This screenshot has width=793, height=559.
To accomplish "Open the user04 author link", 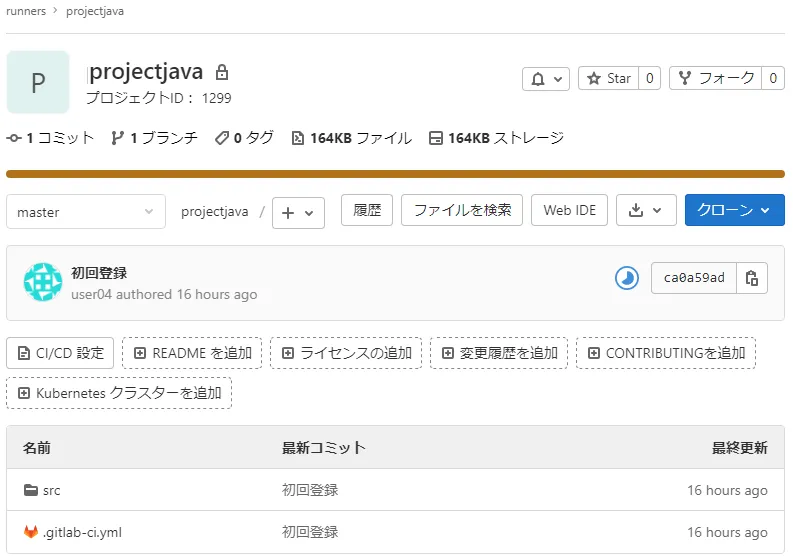I will coord(92,294).
